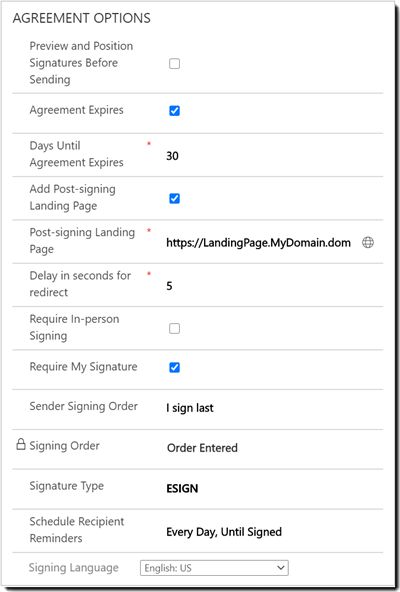
Task: Edit the redirect delay seconds value 5
Action: coord(169,286)
